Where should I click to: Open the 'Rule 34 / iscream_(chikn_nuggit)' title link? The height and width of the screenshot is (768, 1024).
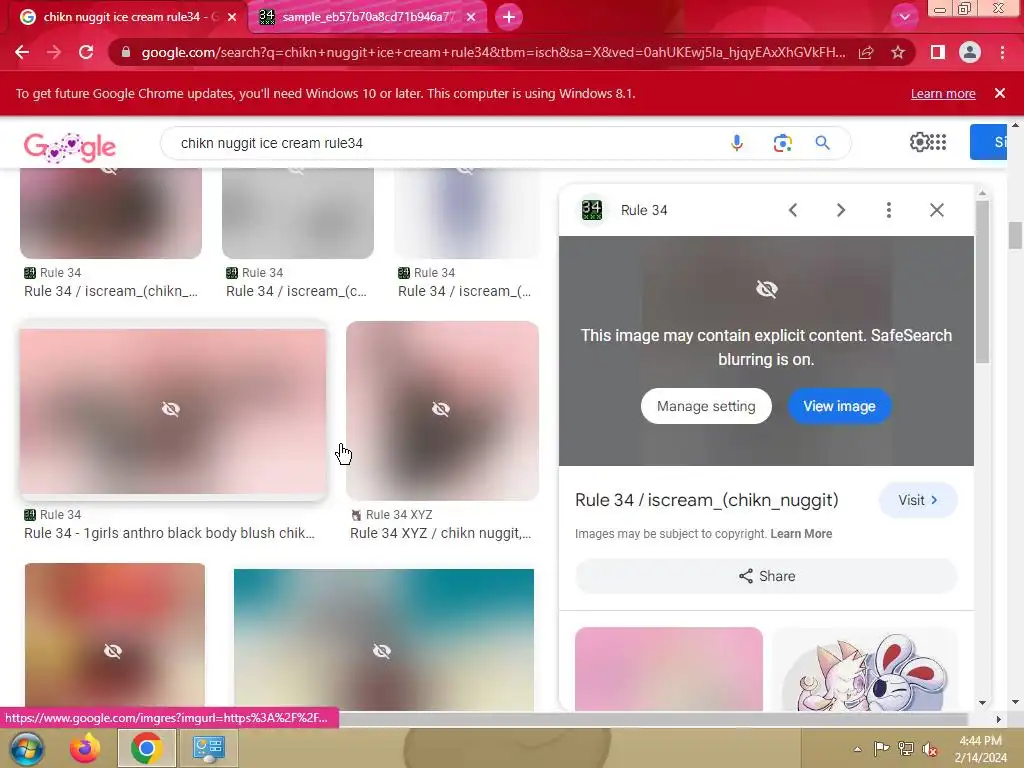coord(706,500)
